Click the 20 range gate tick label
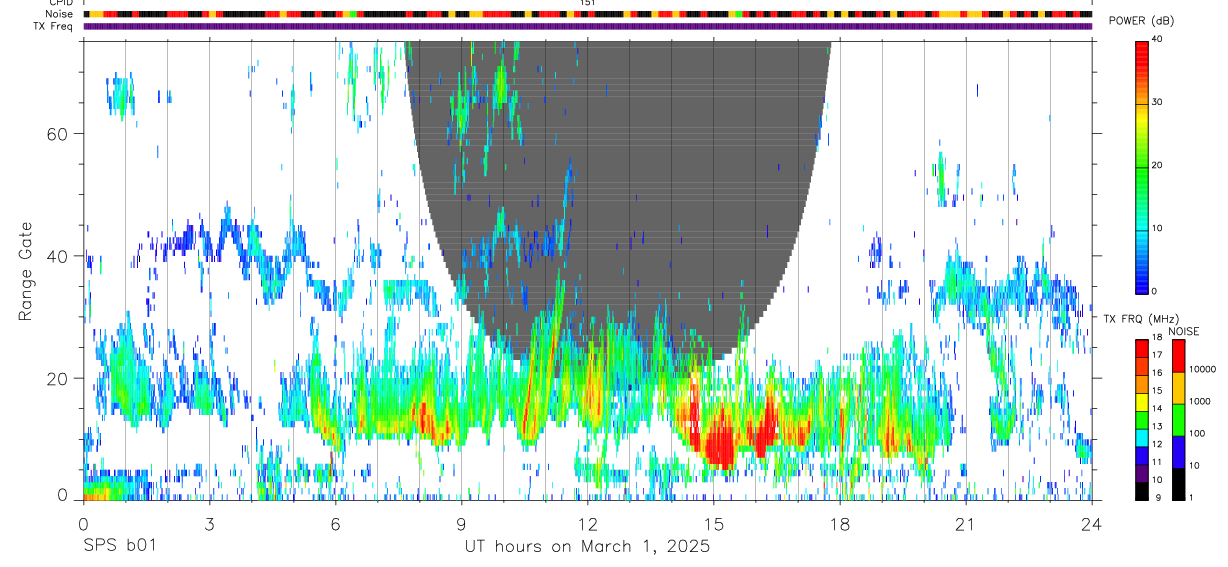The image size is (1228, 567). (56, 378)
